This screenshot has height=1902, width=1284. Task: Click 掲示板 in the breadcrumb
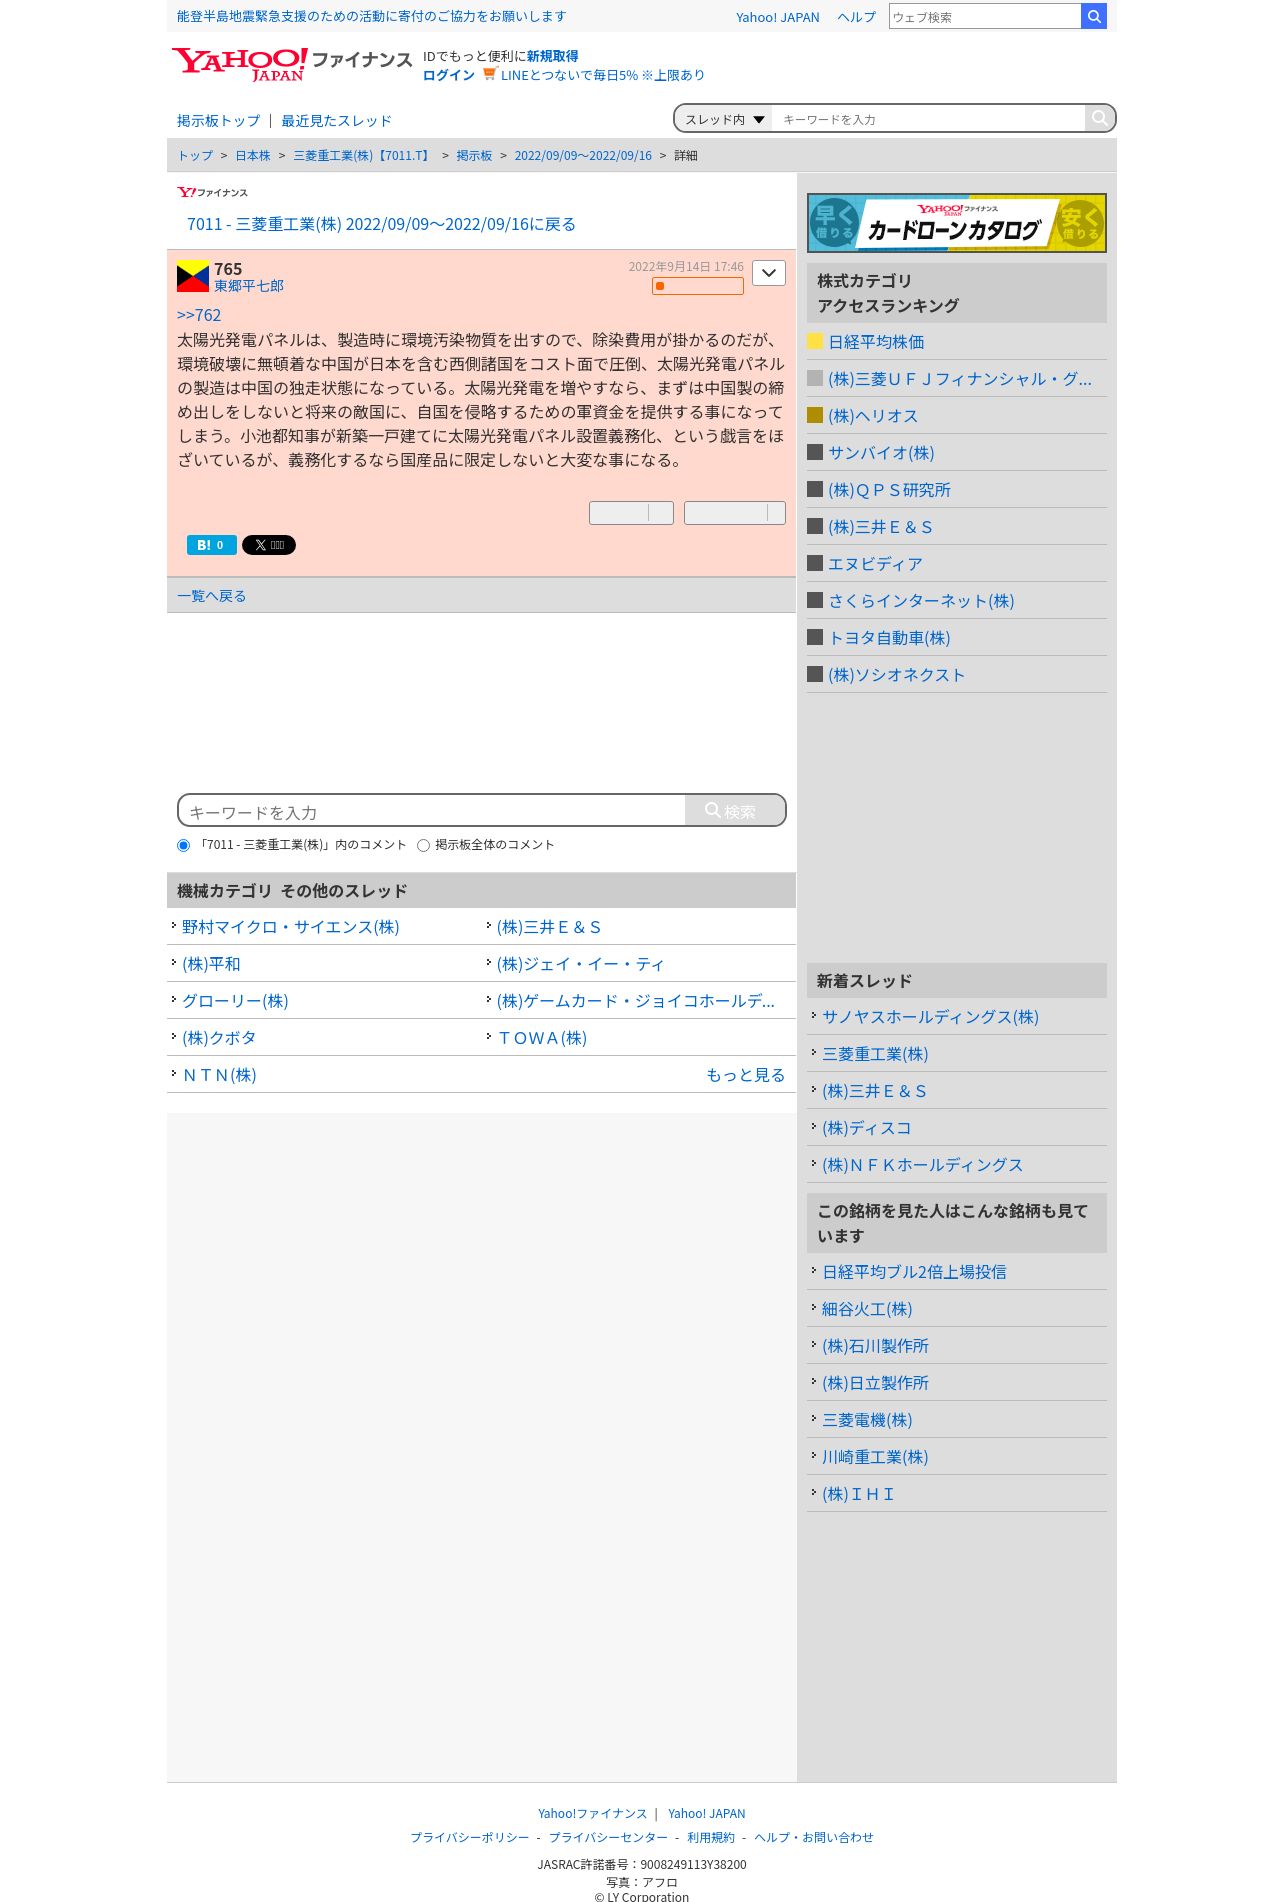point(474,156)
